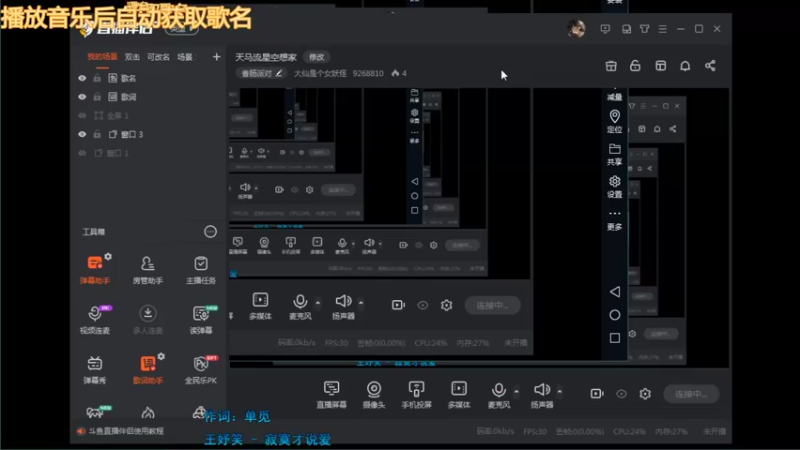Launch 全民乐PK from the toolbox
Screen dimensions: 800x450
pyautogui.click(x=201, y=369)
